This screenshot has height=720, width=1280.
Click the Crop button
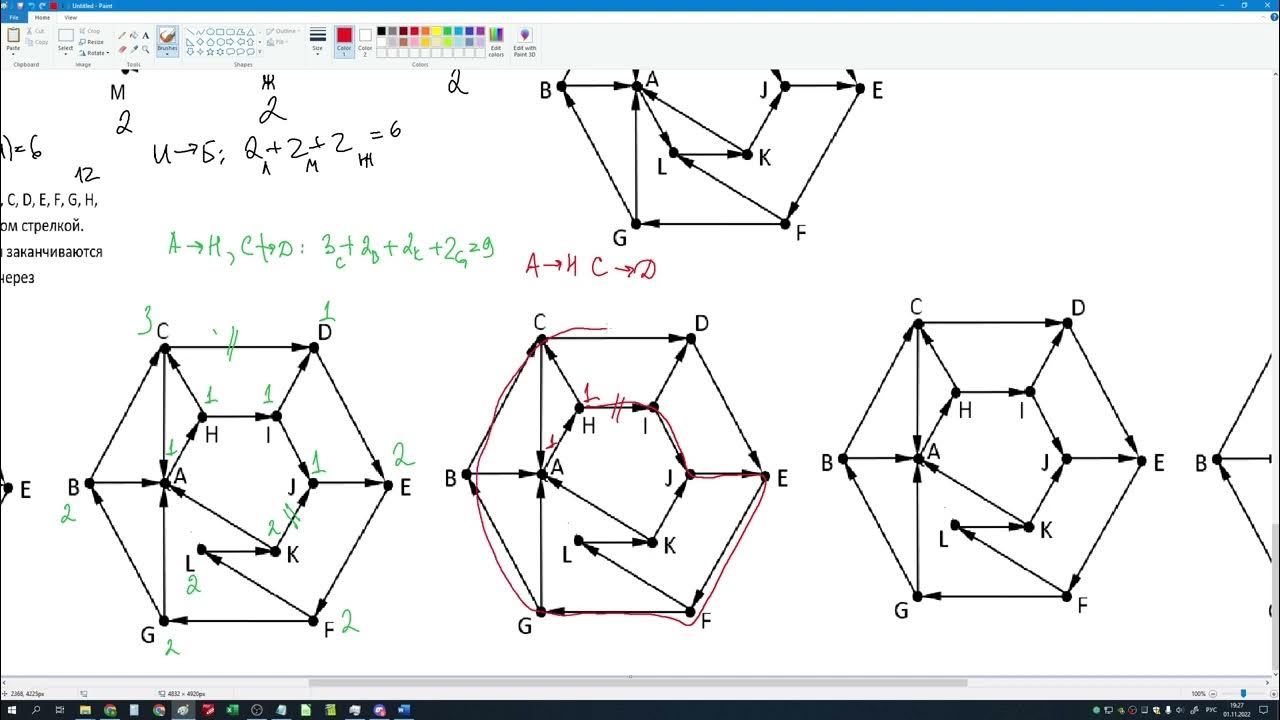90,31
